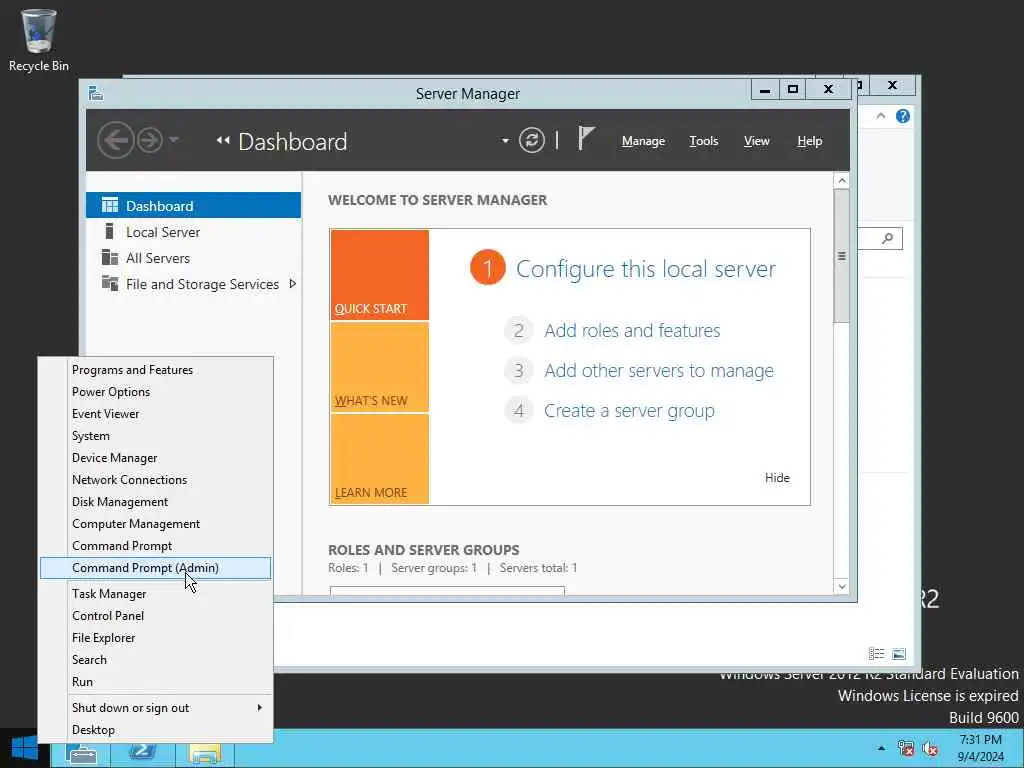Viewport: 1024px width, 768px height.
Task: Open PowerShell from the taskbar
Action: point(141,751)
